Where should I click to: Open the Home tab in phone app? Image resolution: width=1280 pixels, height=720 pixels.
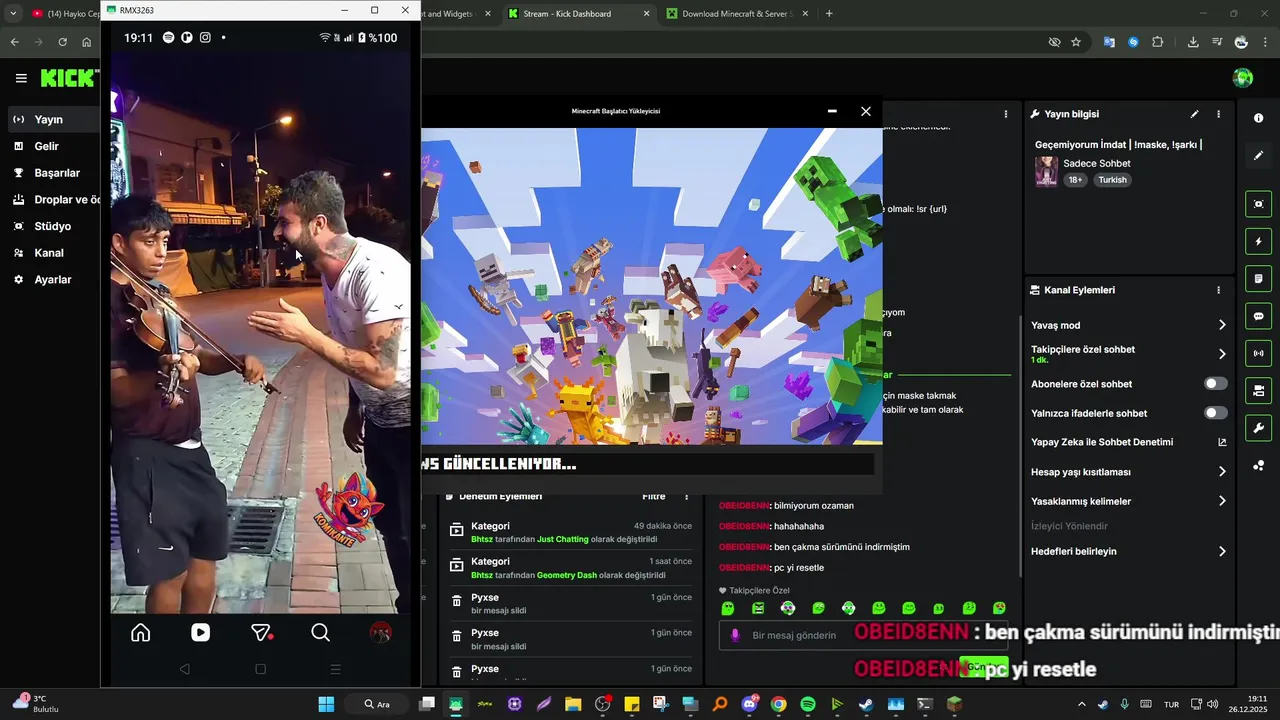pyautogui.click(x=141, y=632)
